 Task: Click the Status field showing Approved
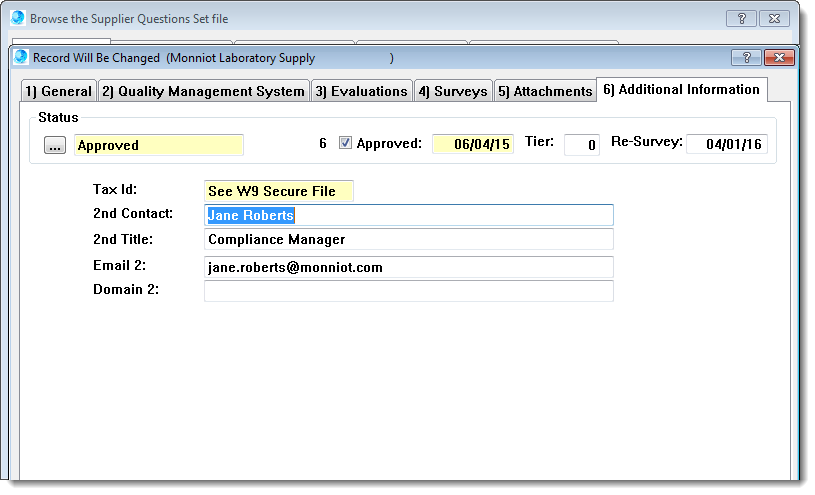tap(158, 145)
